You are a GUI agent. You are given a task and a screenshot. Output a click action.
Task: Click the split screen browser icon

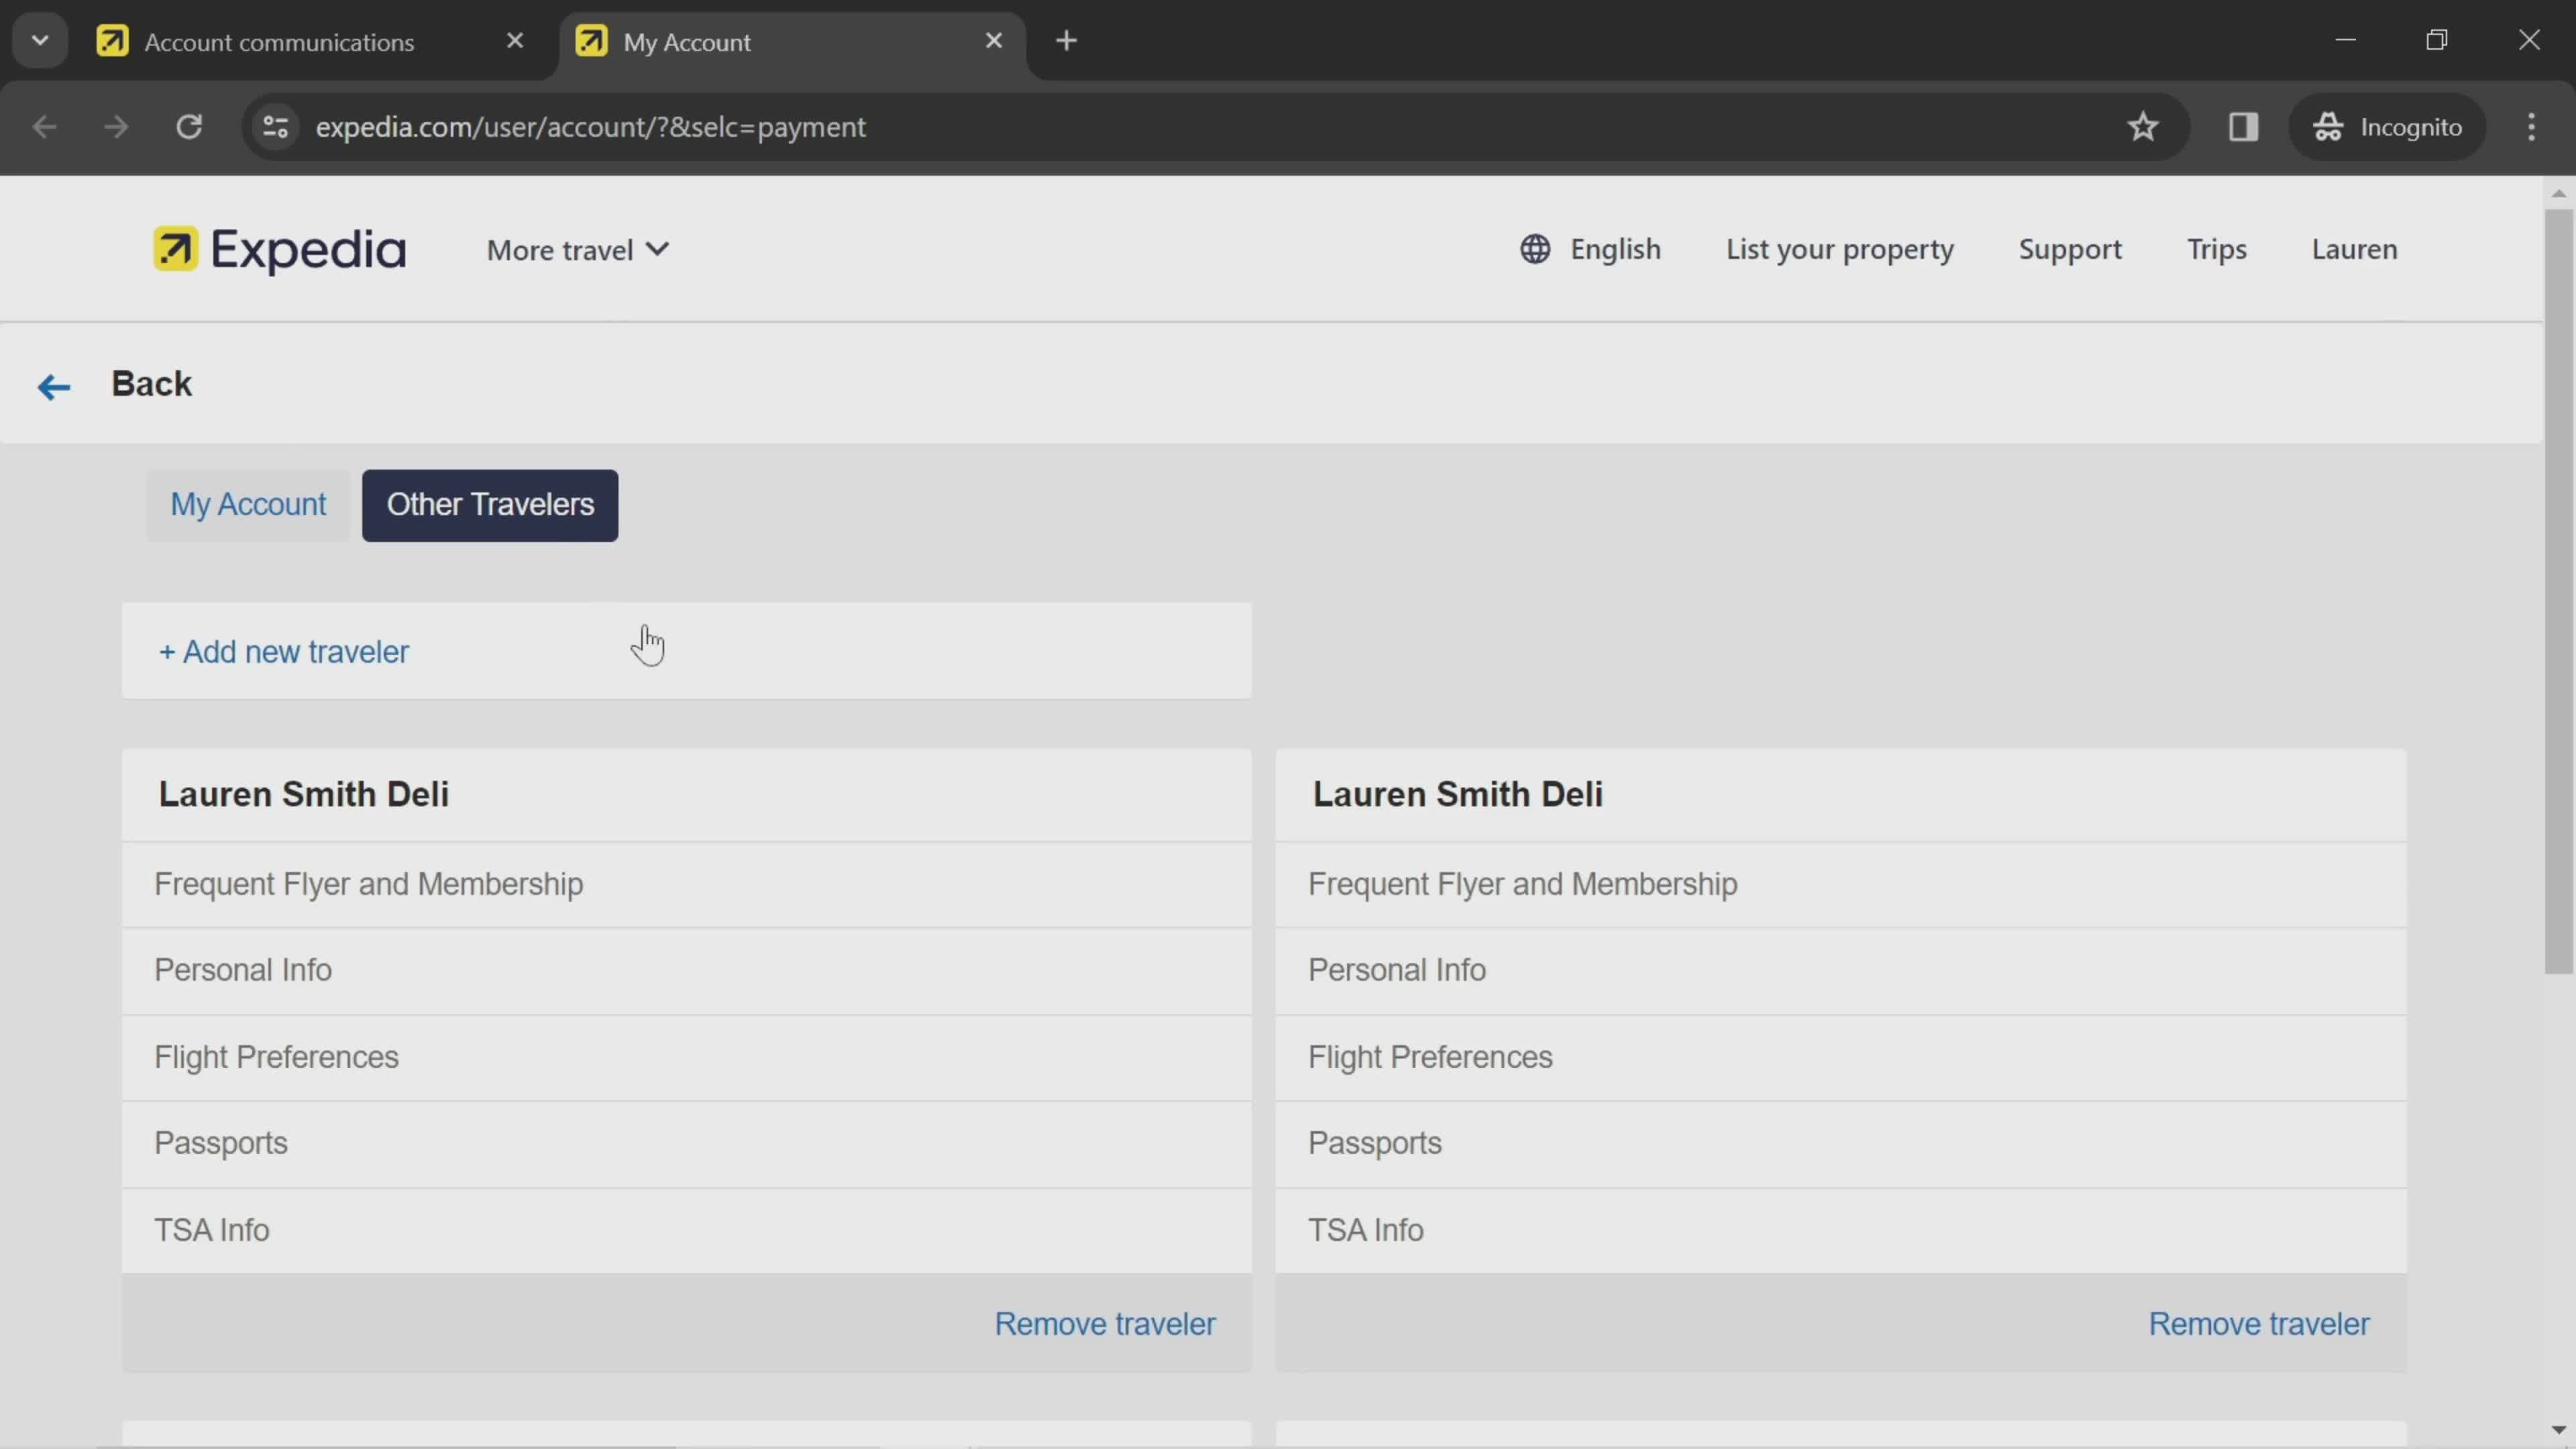coord(2242,125)
